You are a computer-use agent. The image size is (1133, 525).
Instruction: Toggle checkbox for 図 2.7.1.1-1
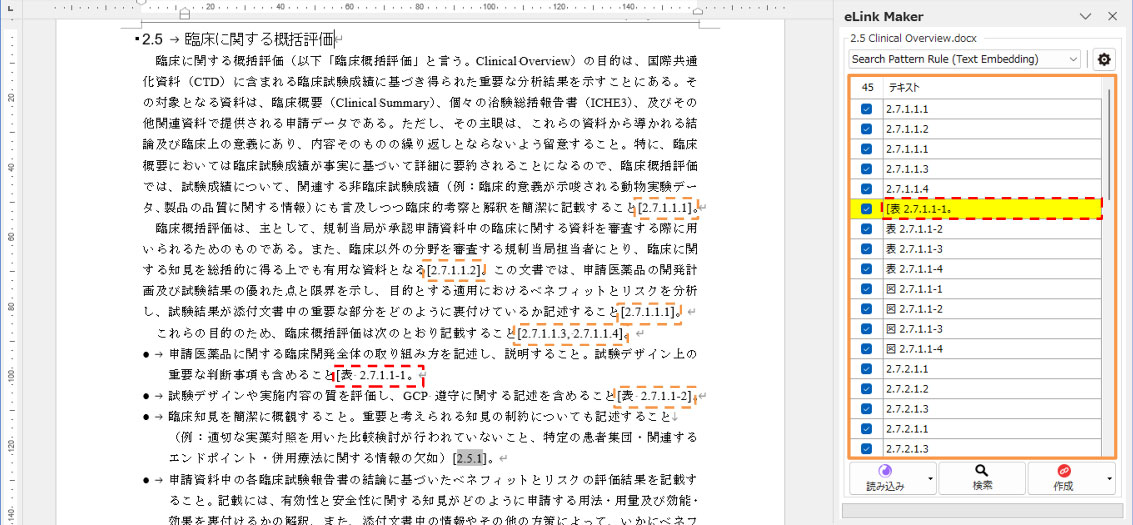click(866, 289)
